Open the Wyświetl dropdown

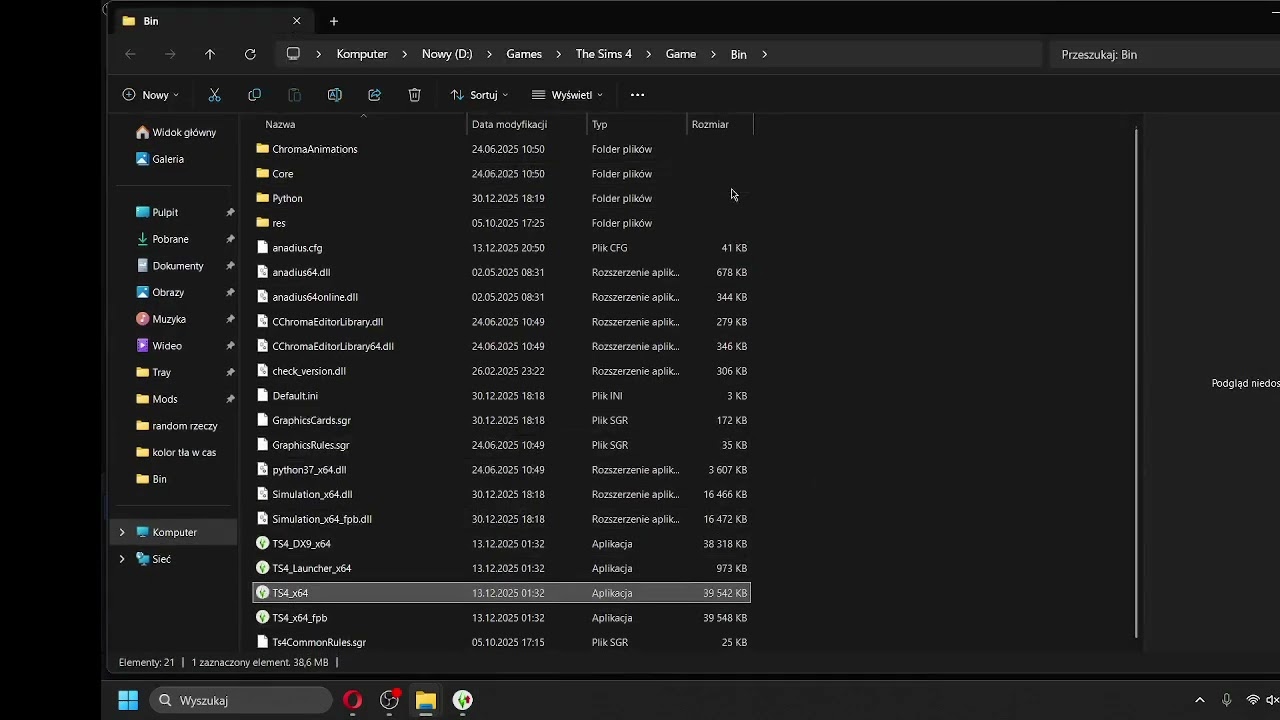click(568, 95)
